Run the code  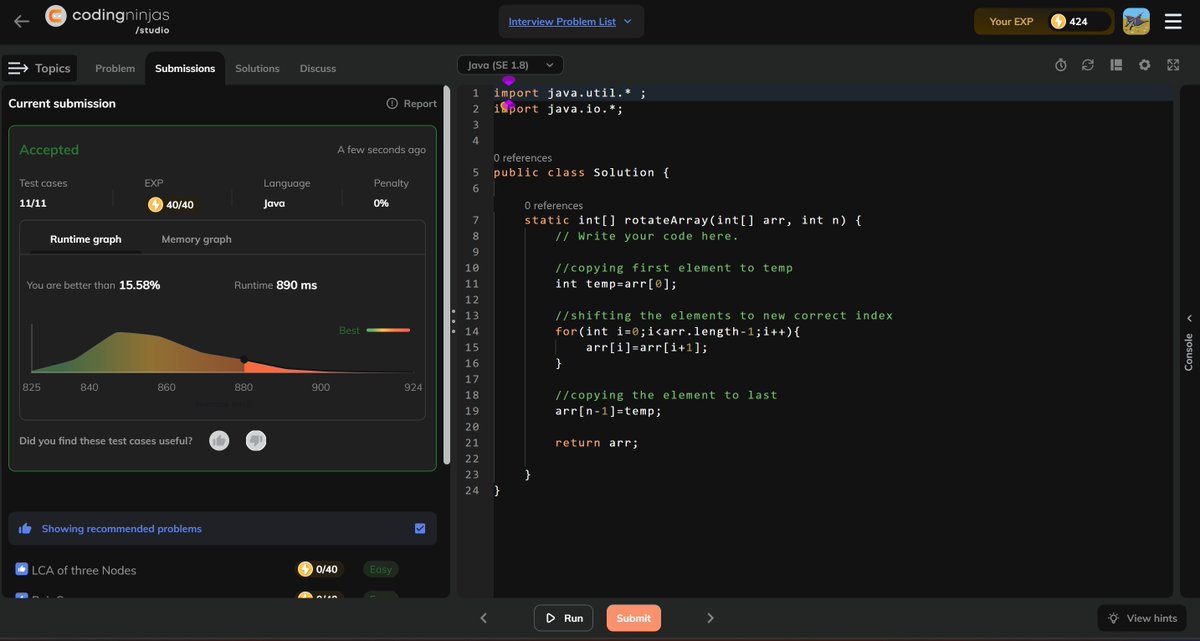click(563, 618)
